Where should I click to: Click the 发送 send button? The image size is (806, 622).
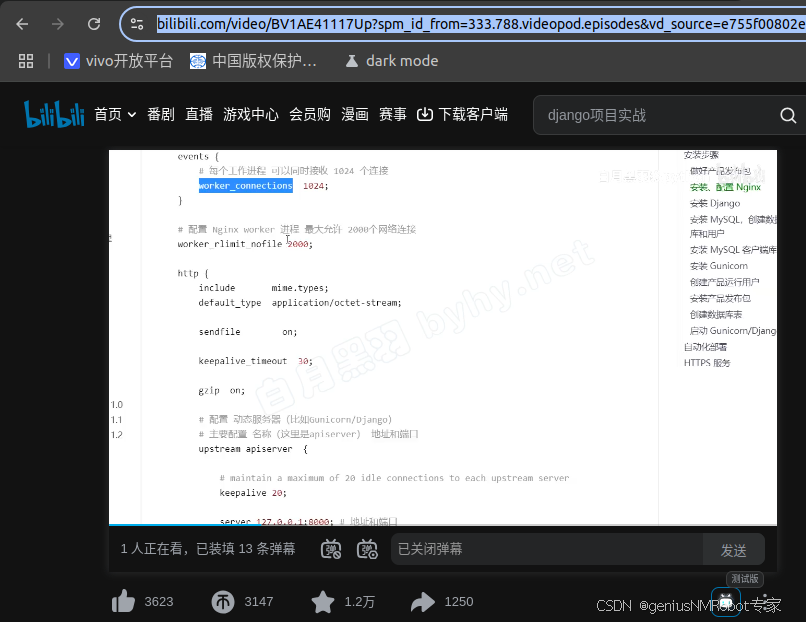point(734,549)
